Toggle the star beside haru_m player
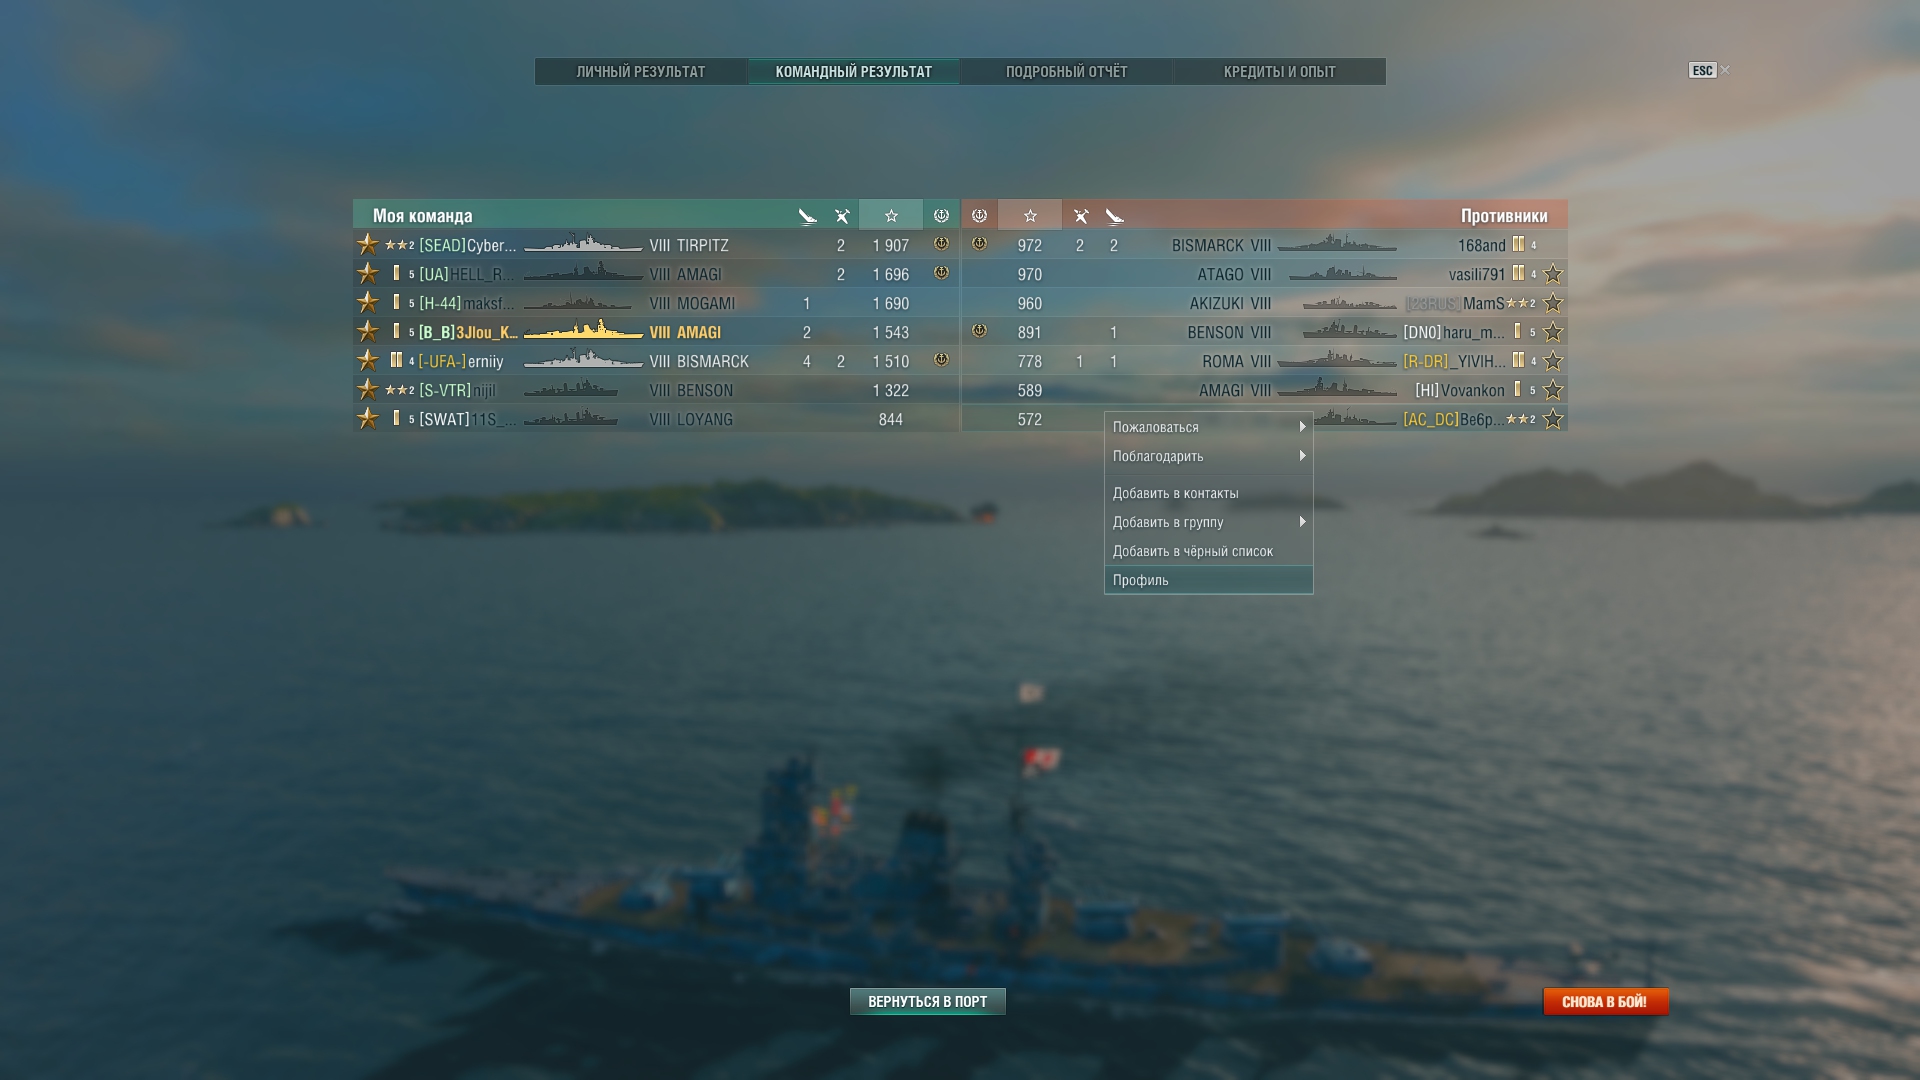1920x1080 pixels. click(x=1553, y=332)
